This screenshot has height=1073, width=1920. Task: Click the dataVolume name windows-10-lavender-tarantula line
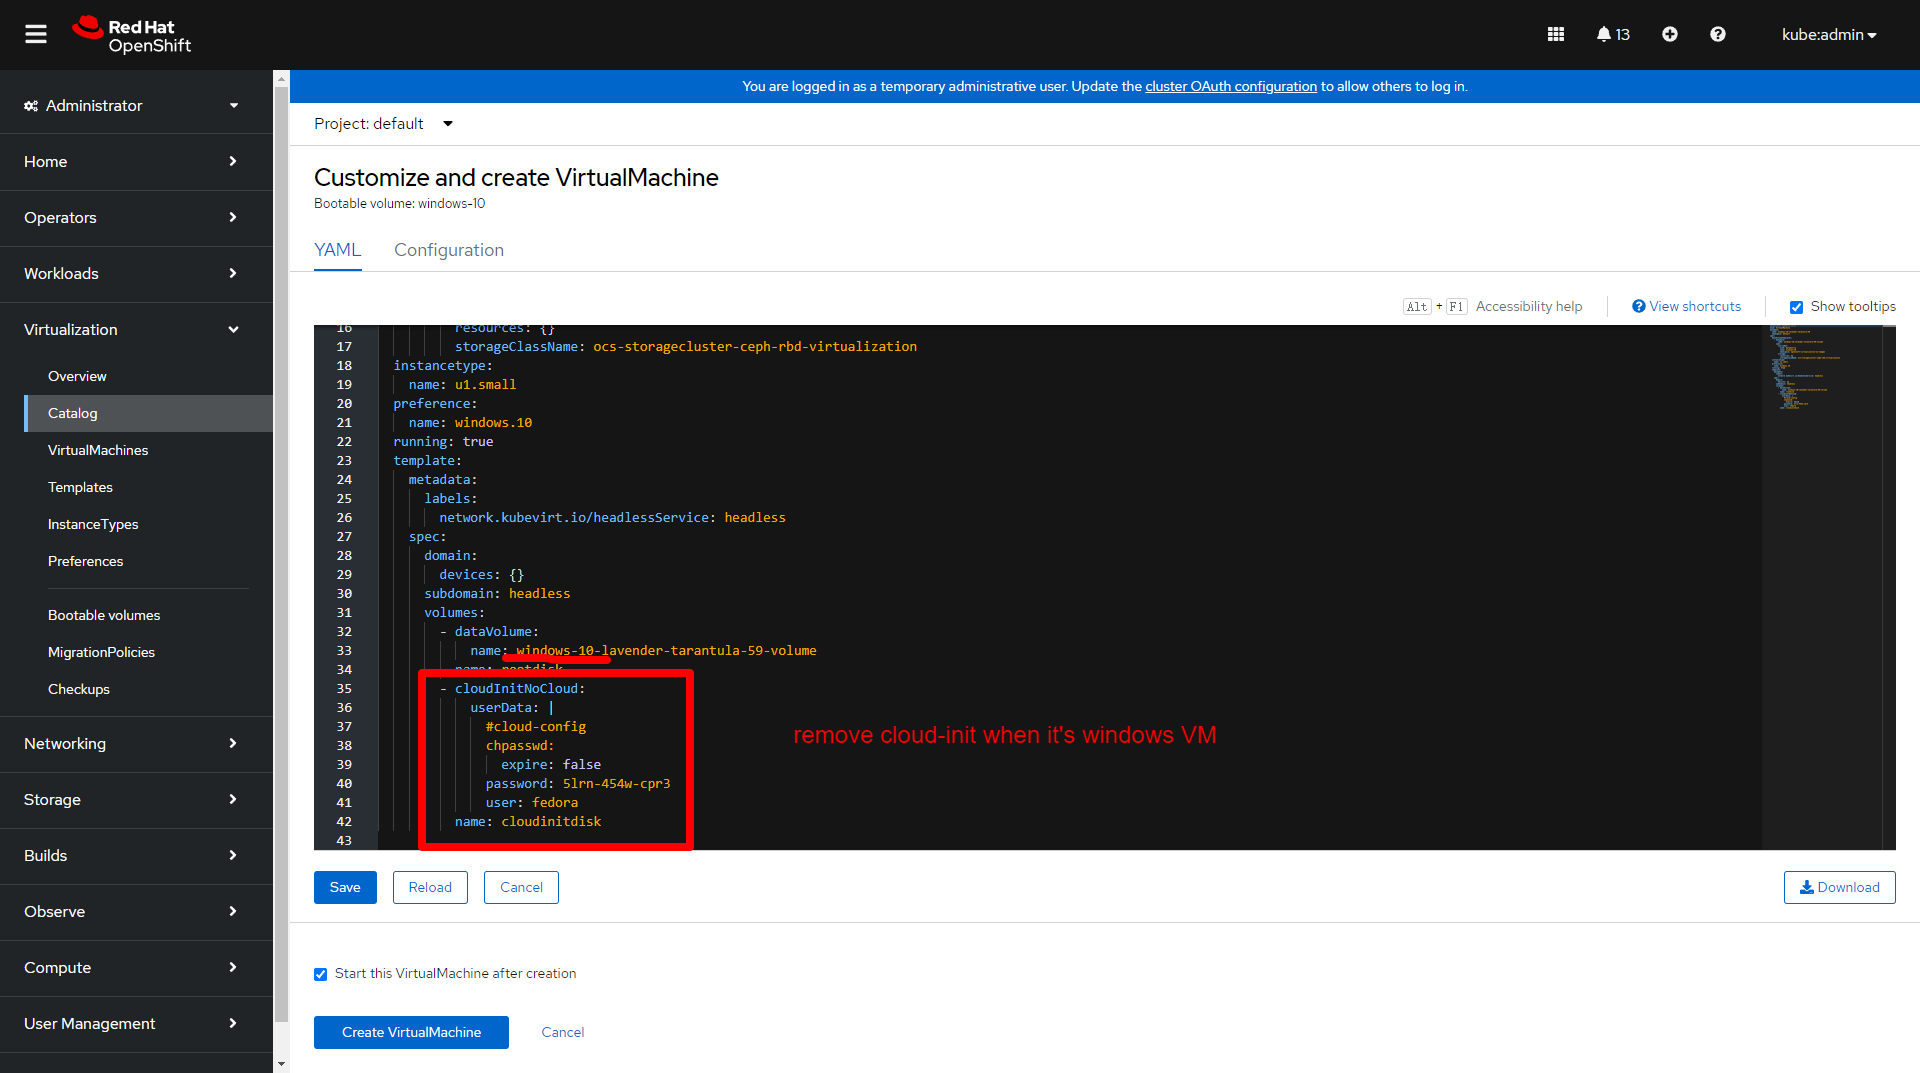643,650
